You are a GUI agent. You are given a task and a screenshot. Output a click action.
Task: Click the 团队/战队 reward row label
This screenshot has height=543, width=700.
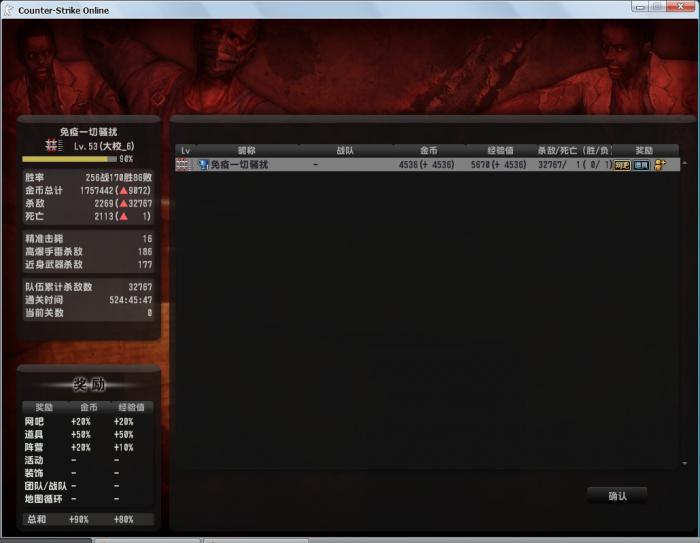click(46, 486)
